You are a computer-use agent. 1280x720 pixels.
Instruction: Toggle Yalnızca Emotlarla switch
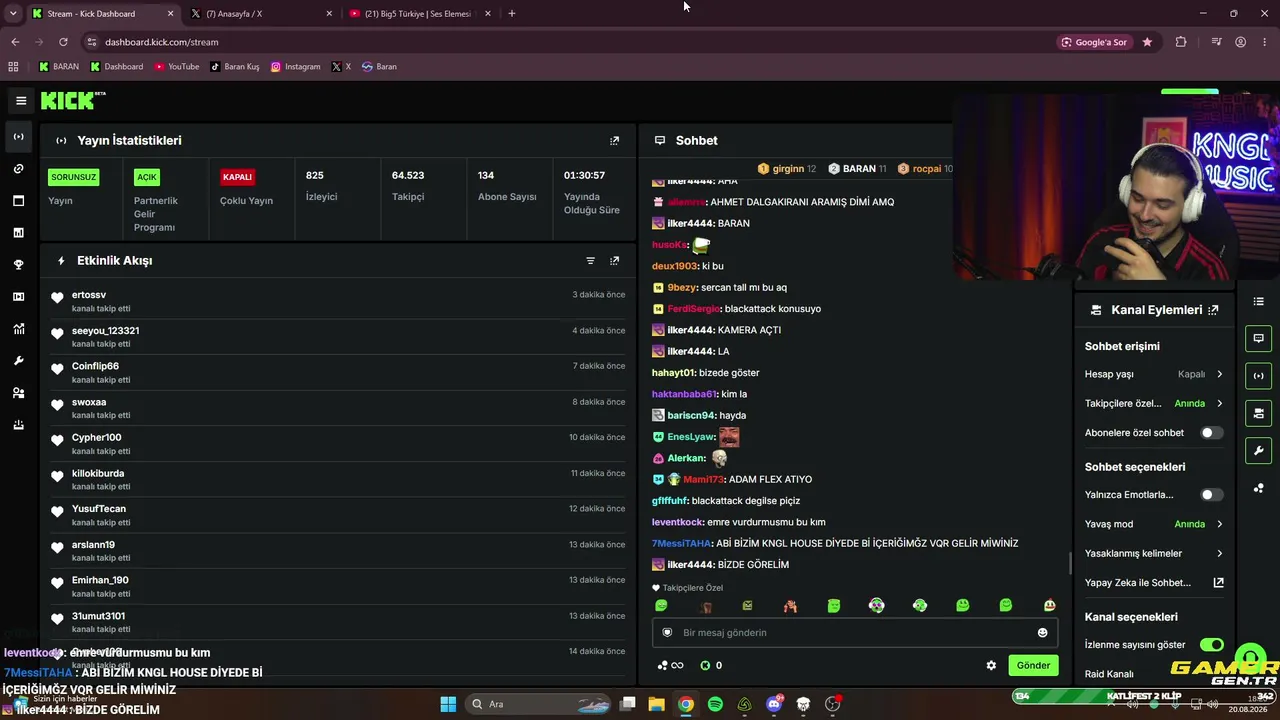1211,495
